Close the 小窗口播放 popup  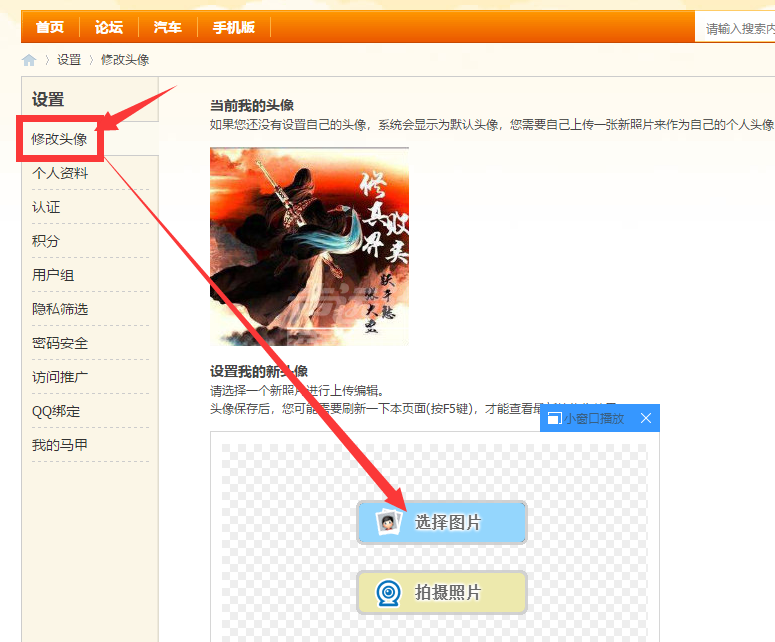click(646, 418)
